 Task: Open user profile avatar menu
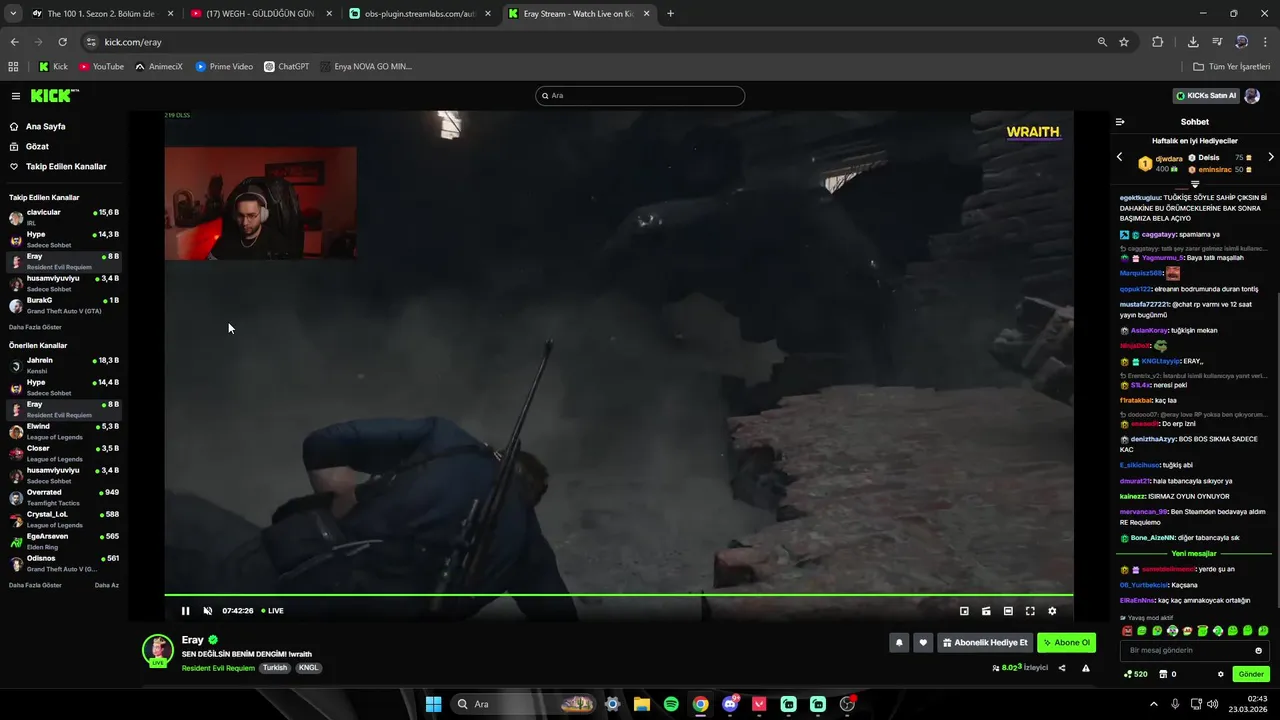1252,96
